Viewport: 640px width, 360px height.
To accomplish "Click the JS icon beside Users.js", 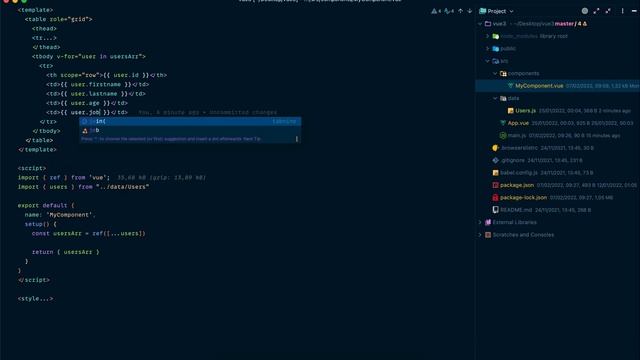I will tap(511, 111).
